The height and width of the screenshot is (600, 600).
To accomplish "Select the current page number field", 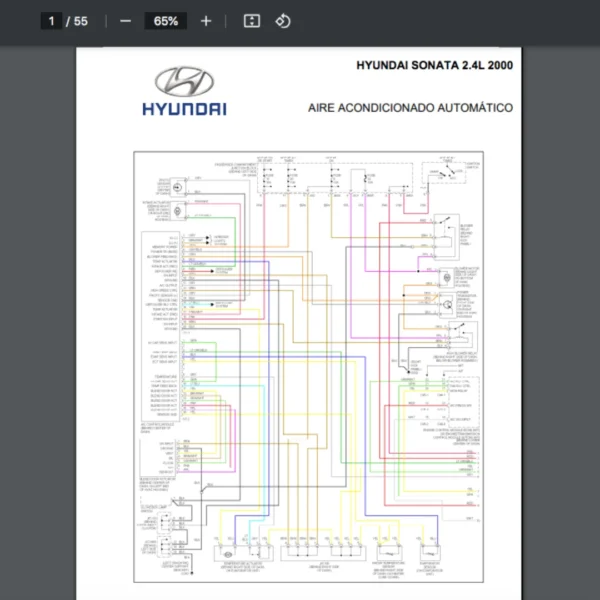I will [x=51, y=21].
